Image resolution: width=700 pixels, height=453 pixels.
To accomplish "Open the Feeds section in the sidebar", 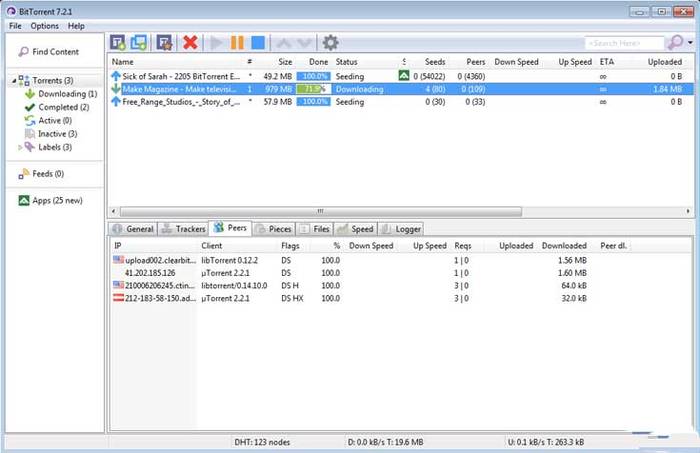I will tap(46, 174).
